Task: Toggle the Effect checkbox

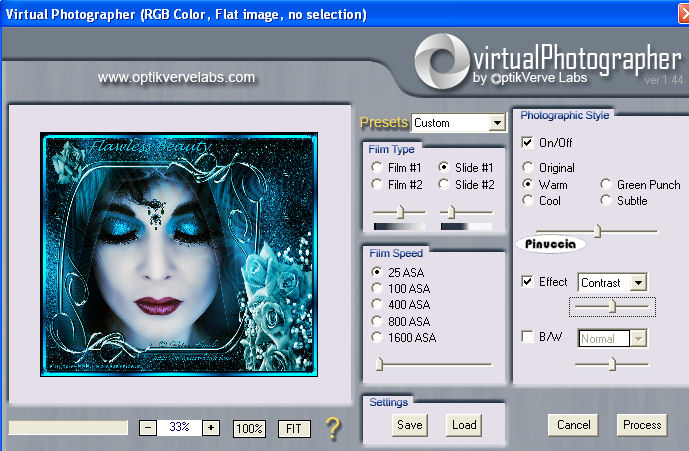Action: [x=527, y=281]
